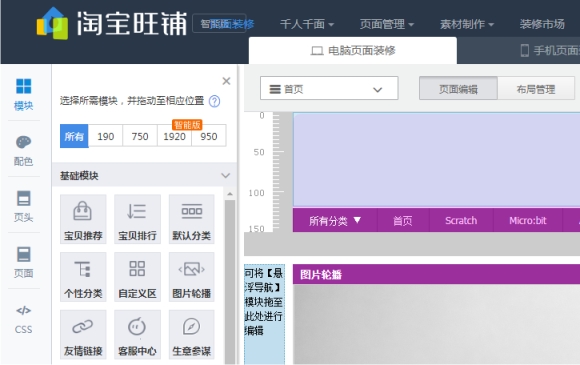Open the 配色 color palette panel

coord(24,151)
